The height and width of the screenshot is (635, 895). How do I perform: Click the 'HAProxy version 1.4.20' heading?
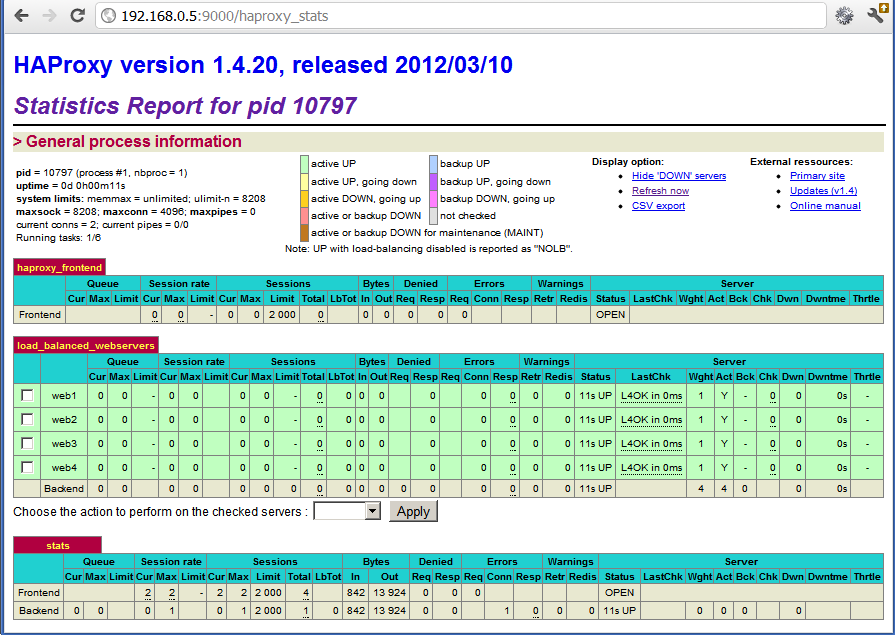click(263, 65)
